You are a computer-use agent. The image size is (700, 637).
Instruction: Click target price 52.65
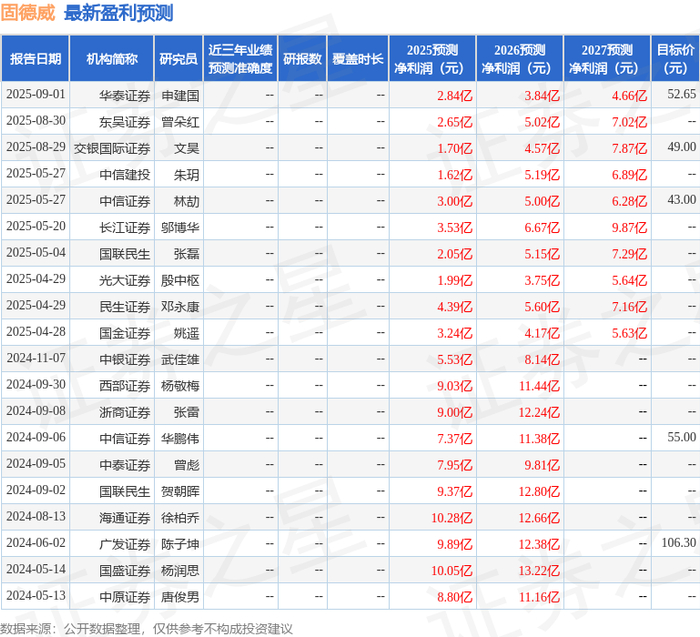pyautogui.click(x=682, y=94)
